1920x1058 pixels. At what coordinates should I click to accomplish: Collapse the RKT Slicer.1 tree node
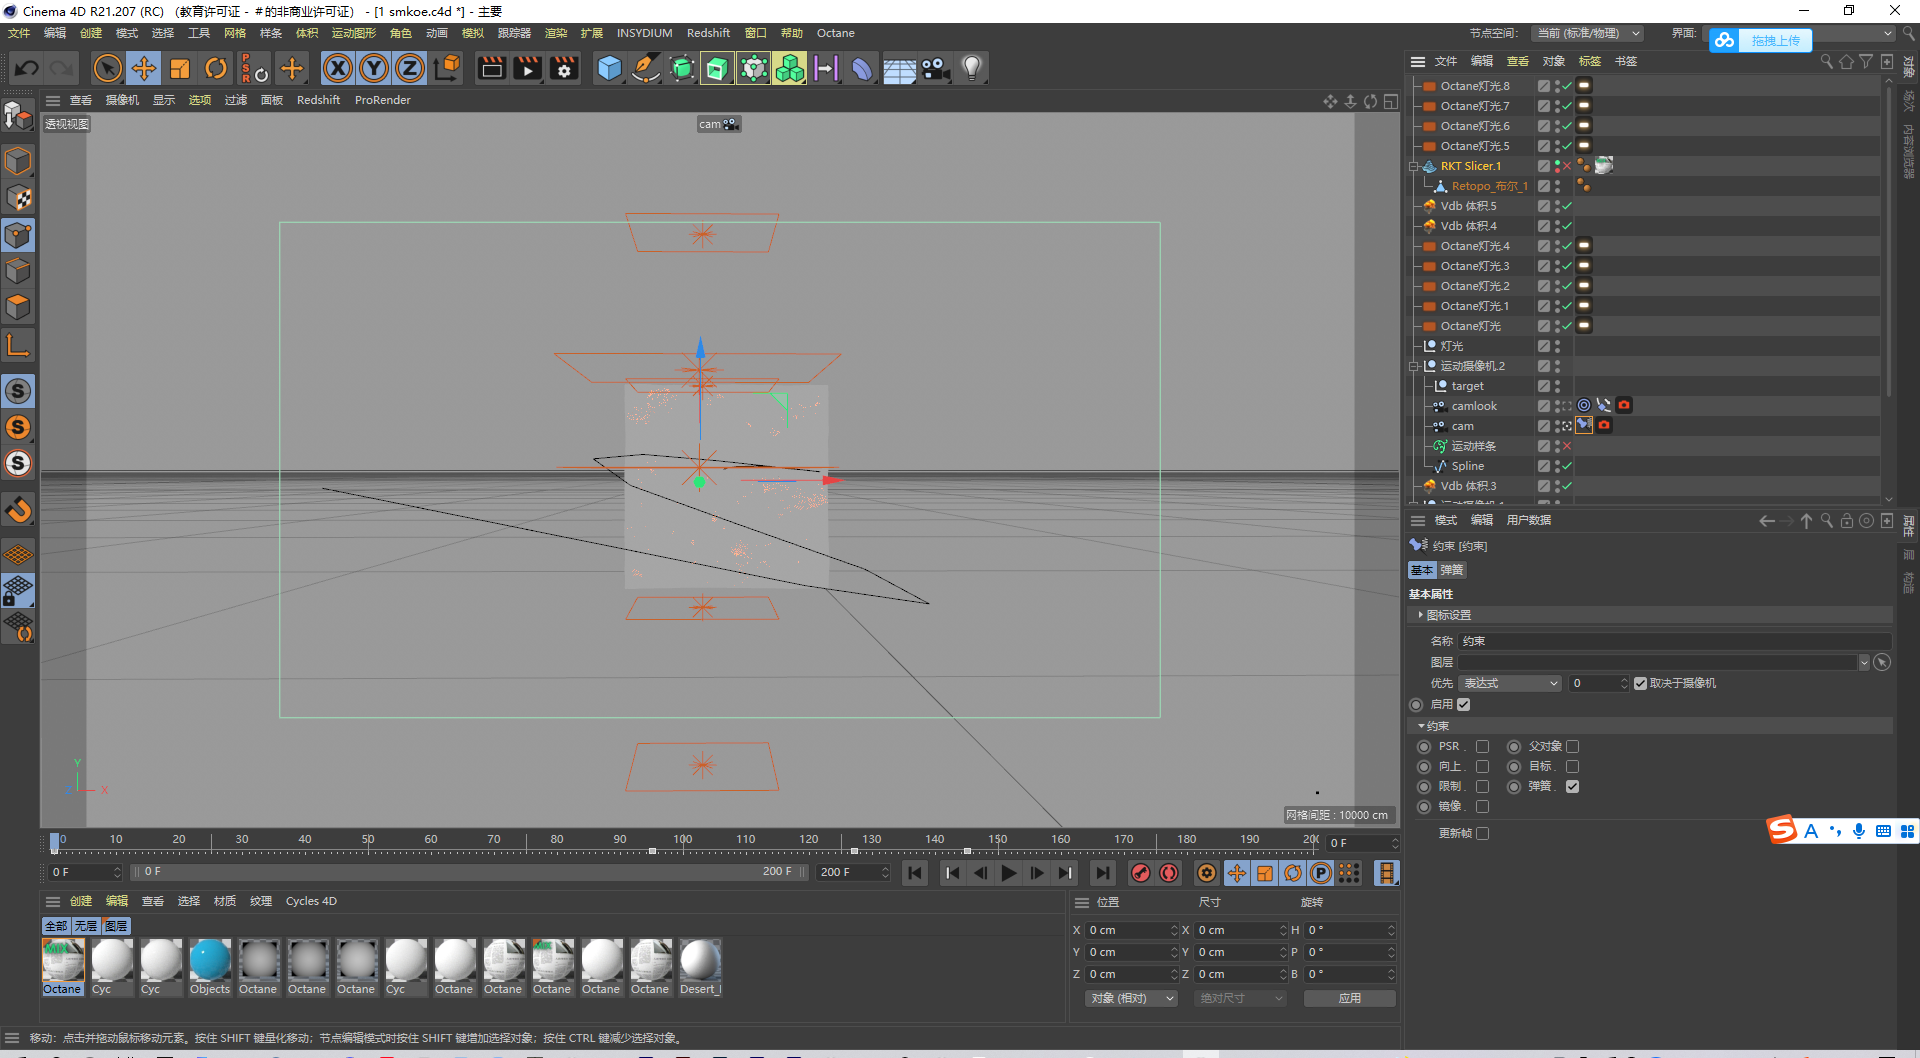pos(1414,166)
